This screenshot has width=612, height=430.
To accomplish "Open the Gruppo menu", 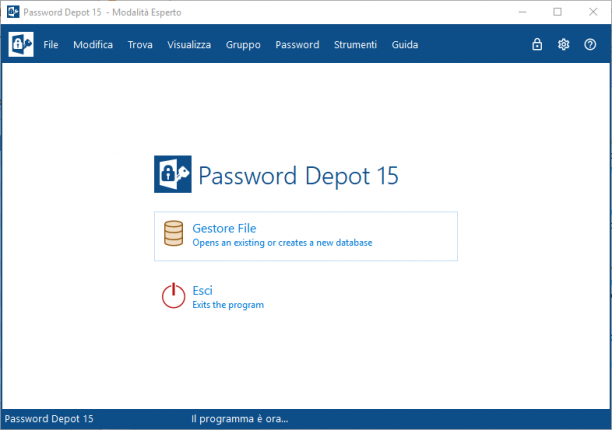I will pyautogui.click(x=243, y=45).
